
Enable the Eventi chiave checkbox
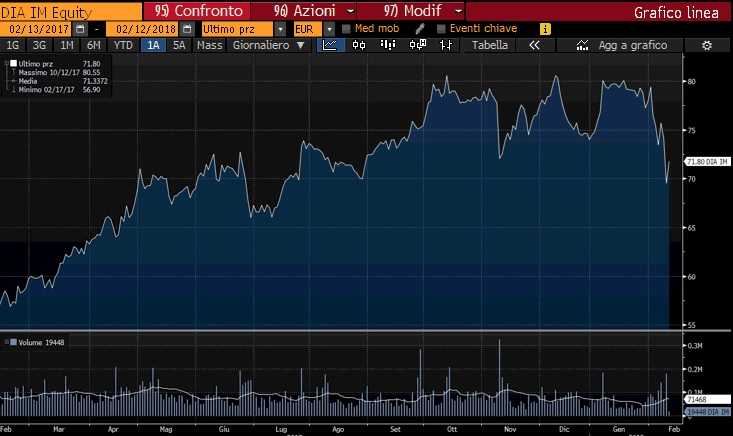441,29
